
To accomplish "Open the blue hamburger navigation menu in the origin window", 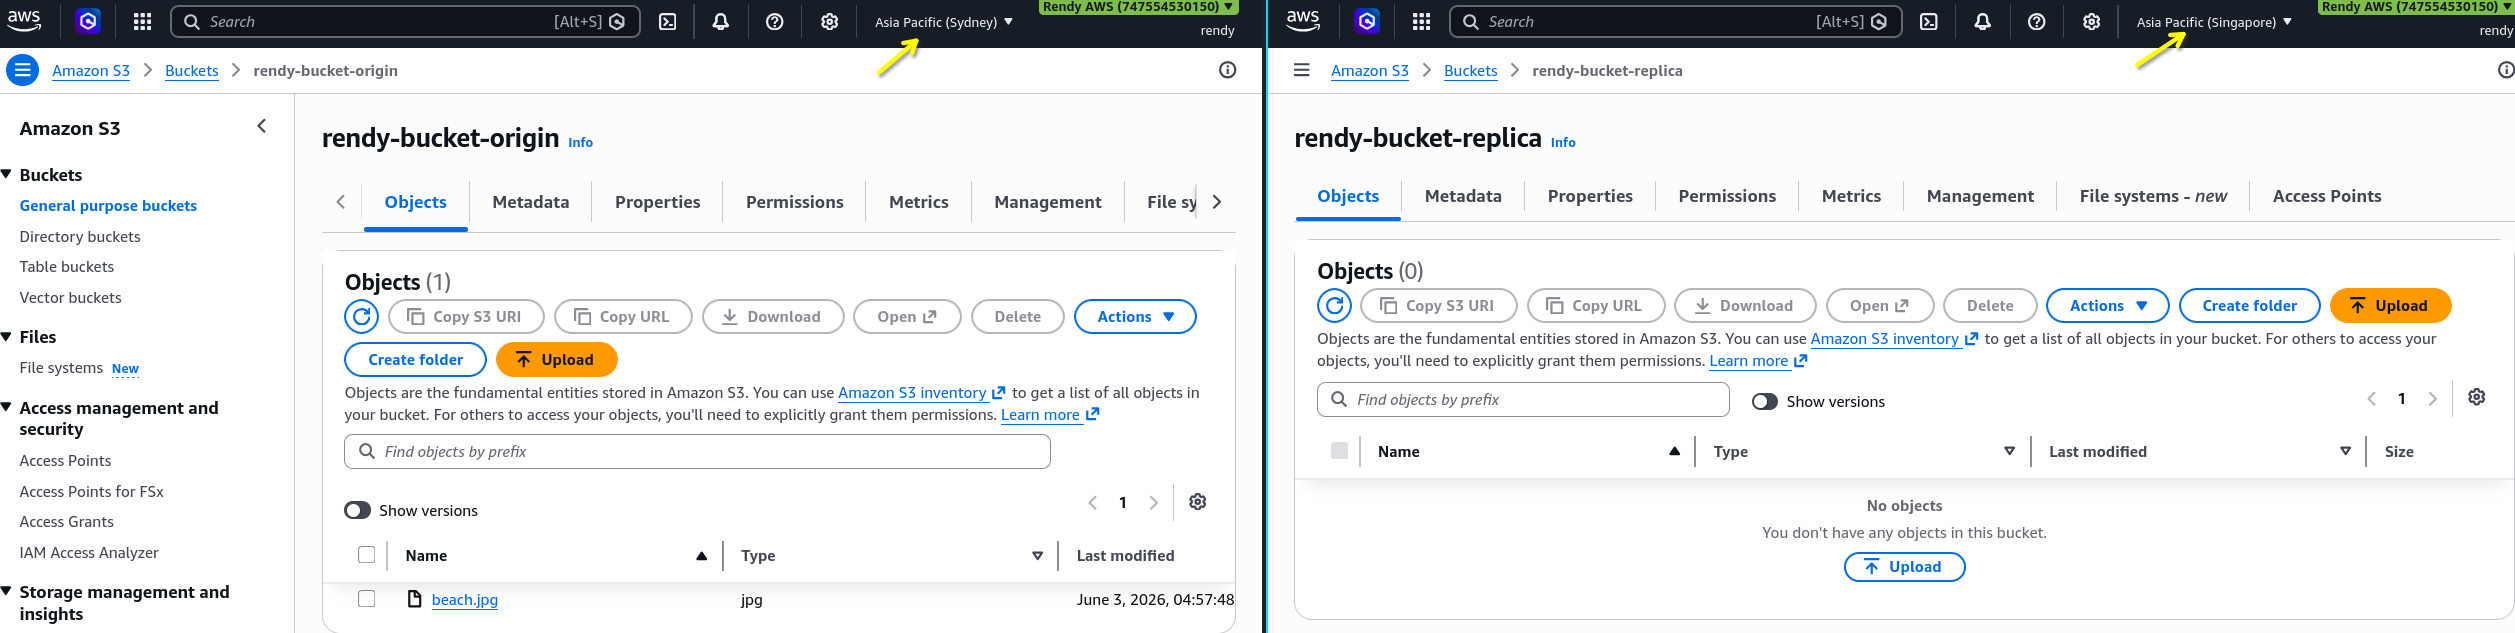I will [x=22, y=70].
